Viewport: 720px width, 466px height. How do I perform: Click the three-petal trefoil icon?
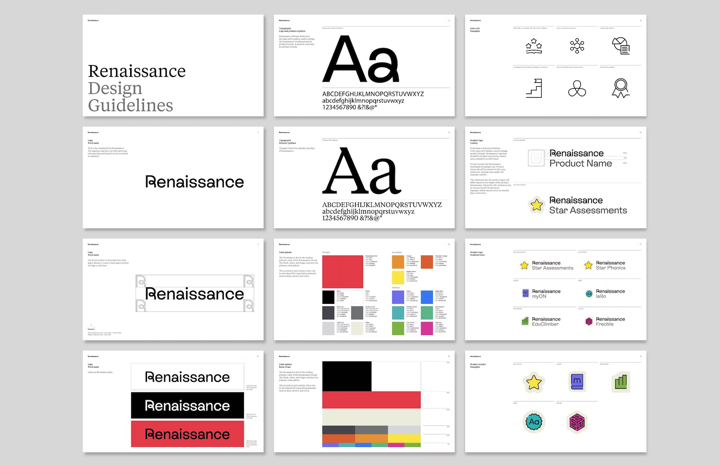pos(577,89)
